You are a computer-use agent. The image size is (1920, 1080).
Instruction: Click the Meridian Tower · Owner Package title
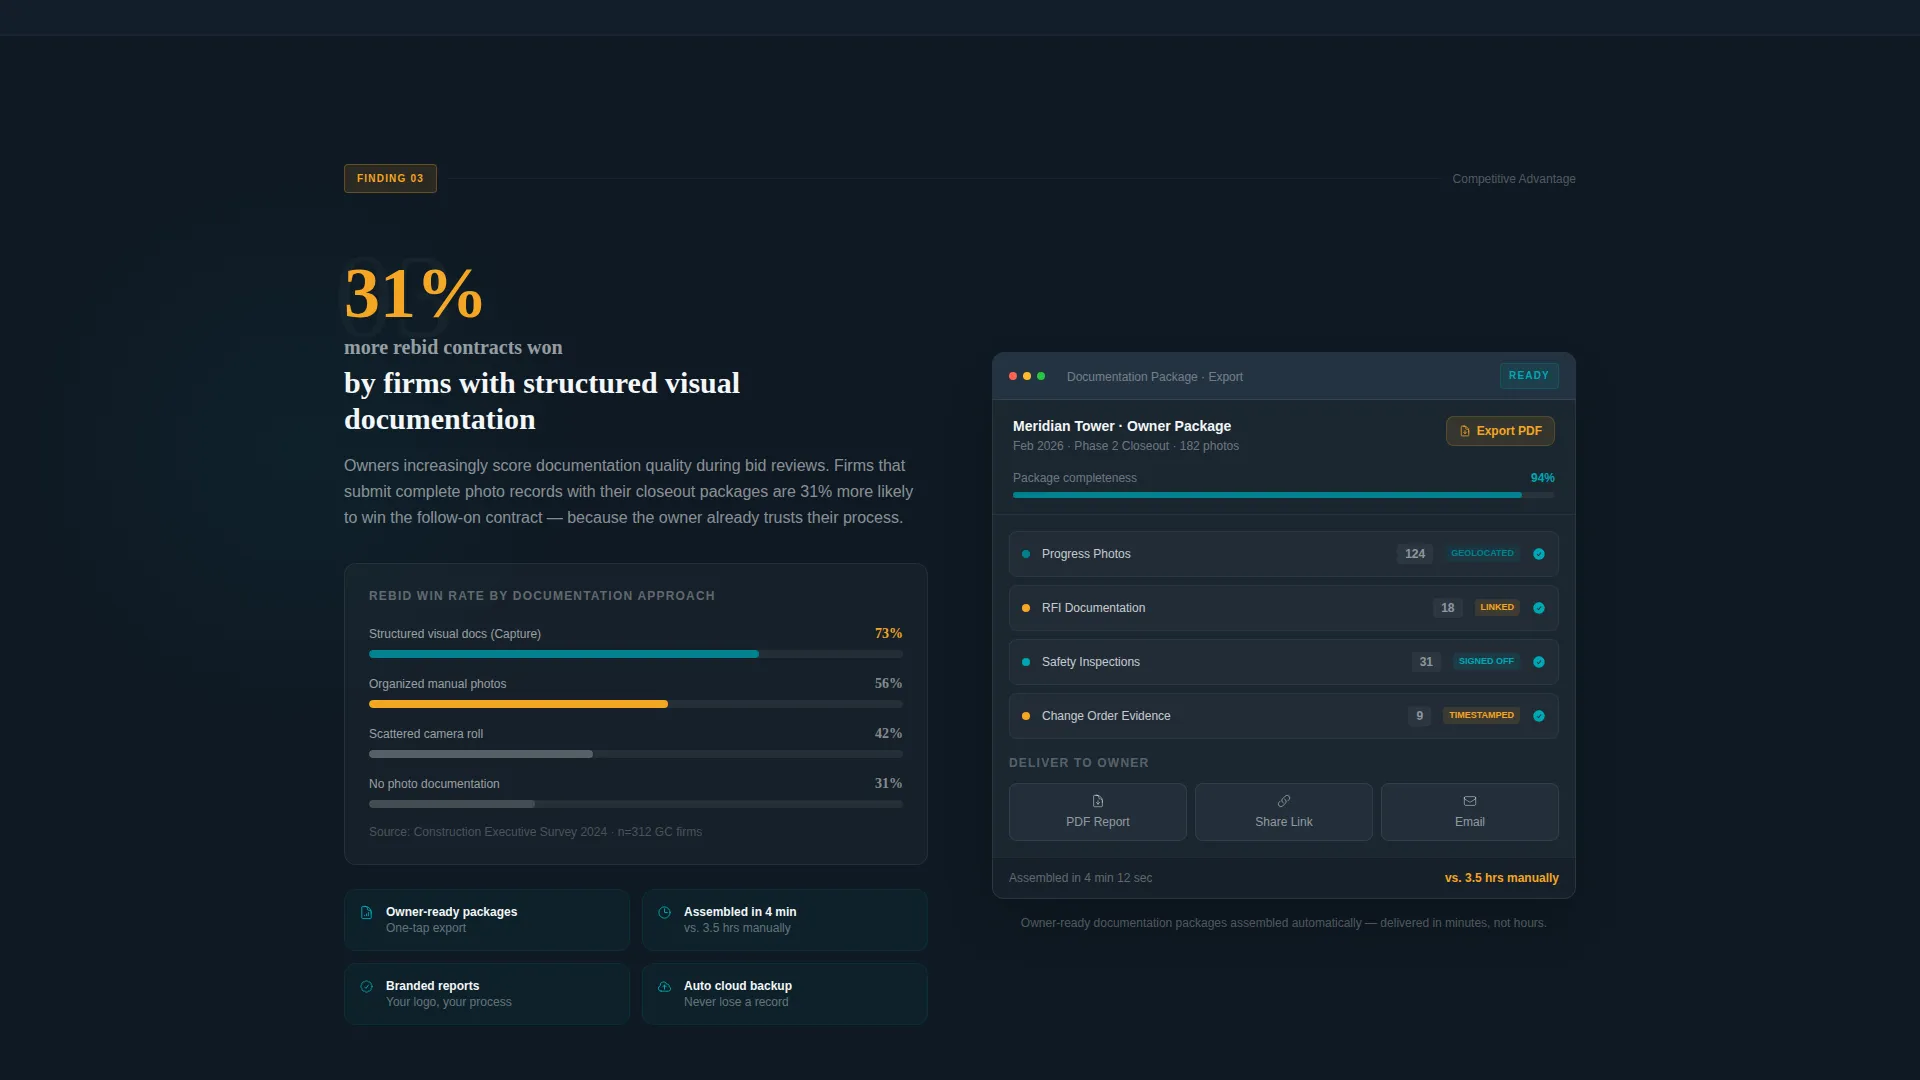tap(1121, 426)
